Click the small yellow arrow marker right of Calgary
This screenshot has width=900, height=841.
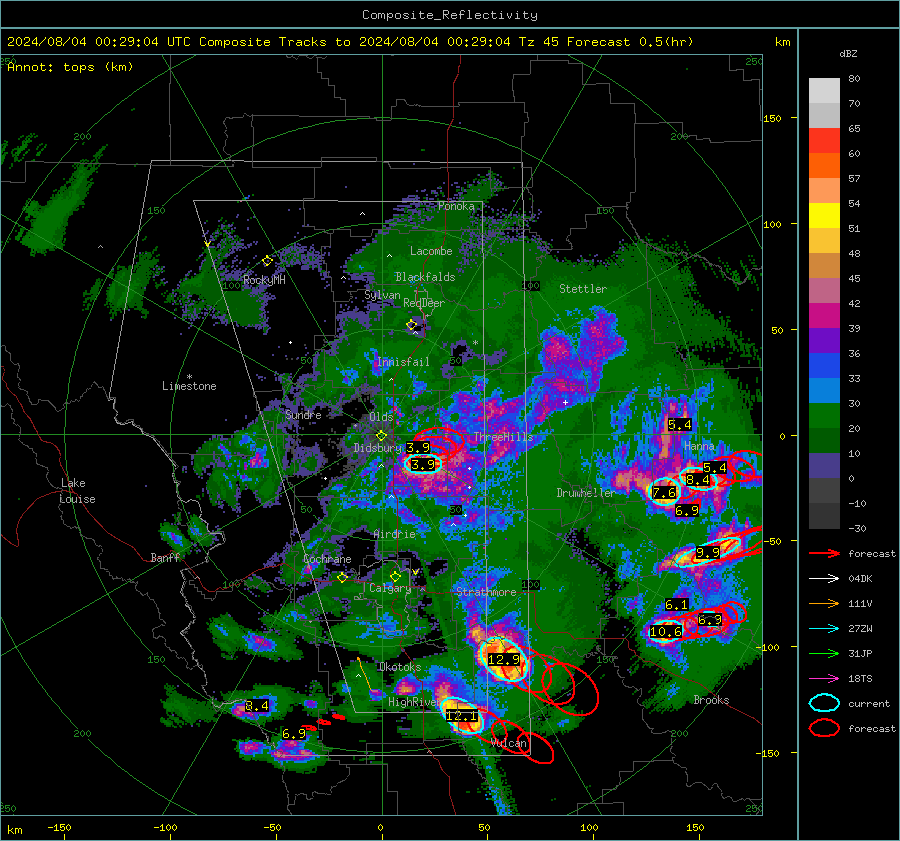[415, 572]
